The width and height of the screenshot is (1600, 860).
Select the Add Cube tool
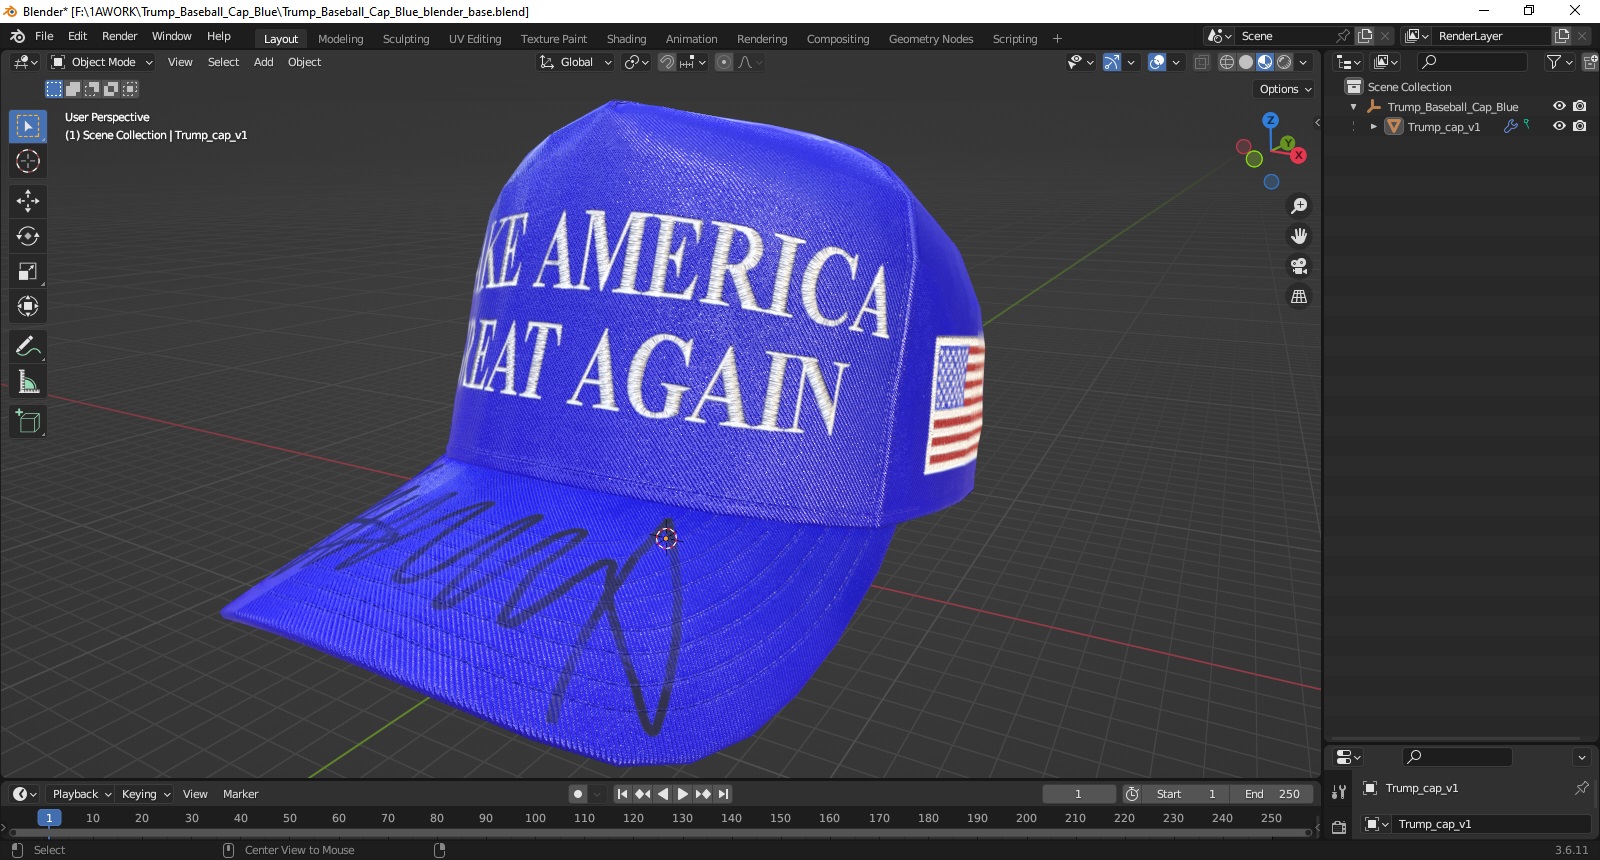click(28, 422)
